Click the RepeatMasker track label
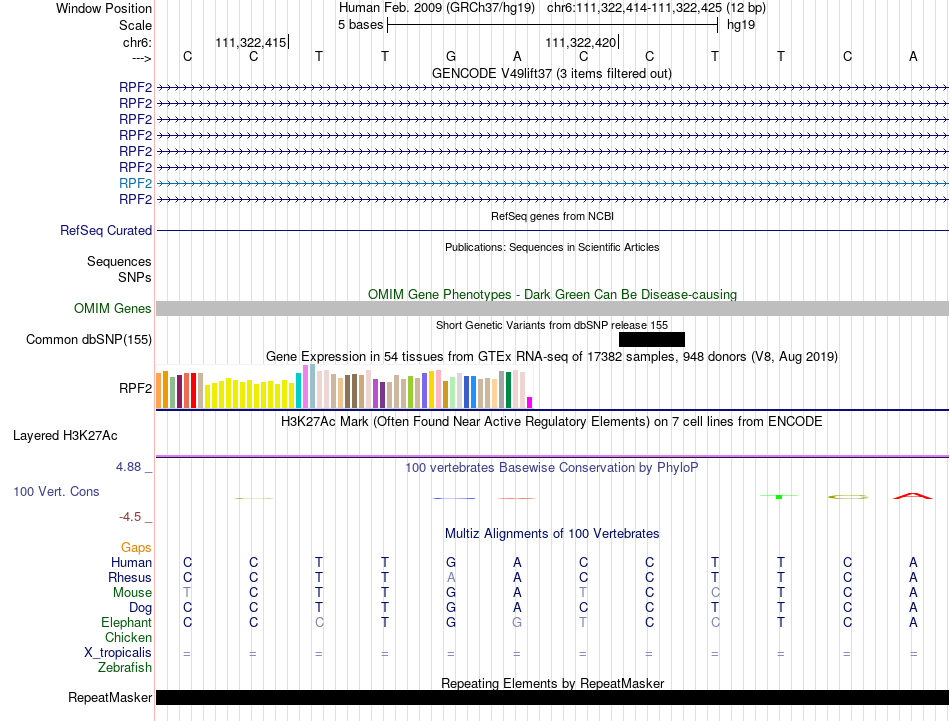 click(110, 697)
